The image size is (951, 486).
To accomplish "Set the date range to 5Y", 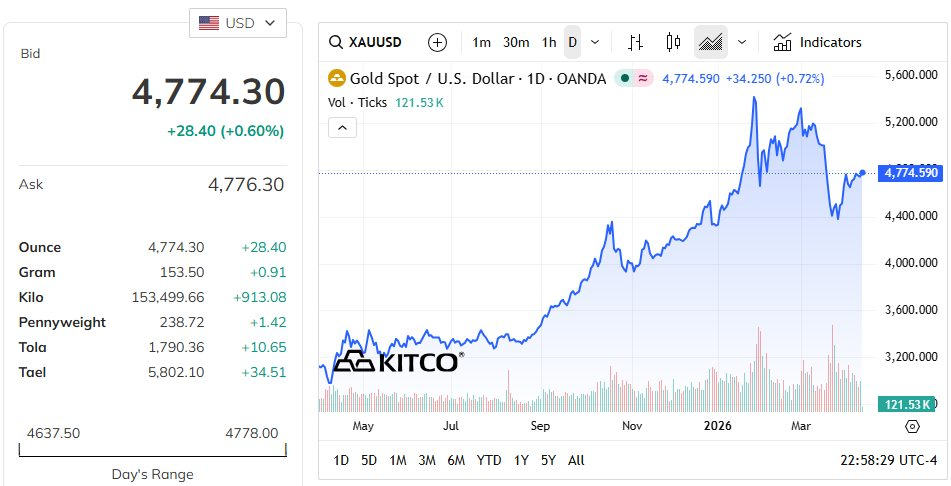I will tap(548, 460).
